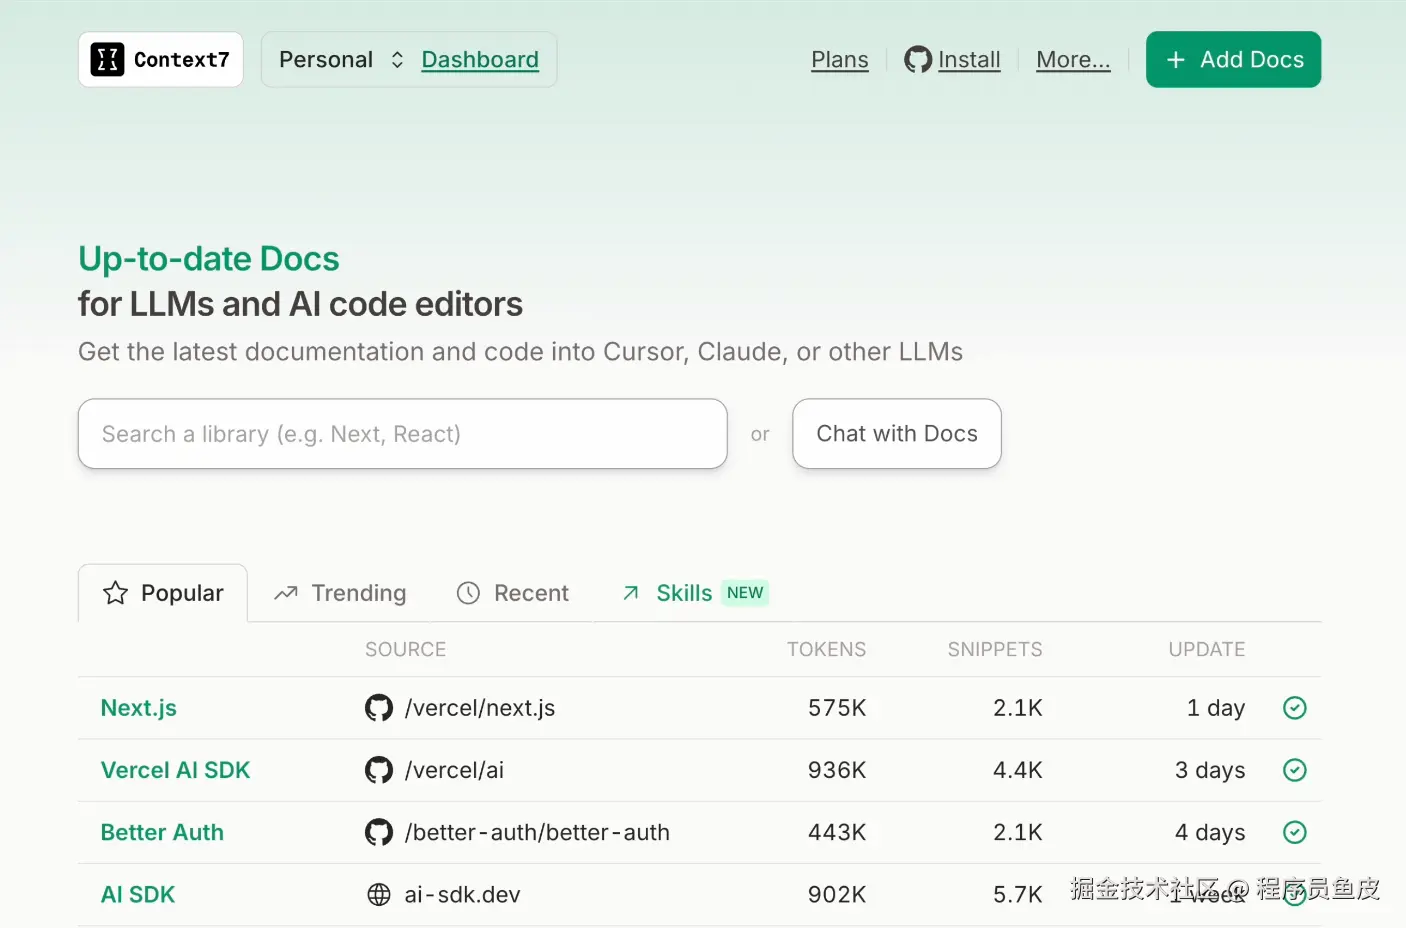Click the check status icon for Vercel AI SDK

pos(1294,770)
